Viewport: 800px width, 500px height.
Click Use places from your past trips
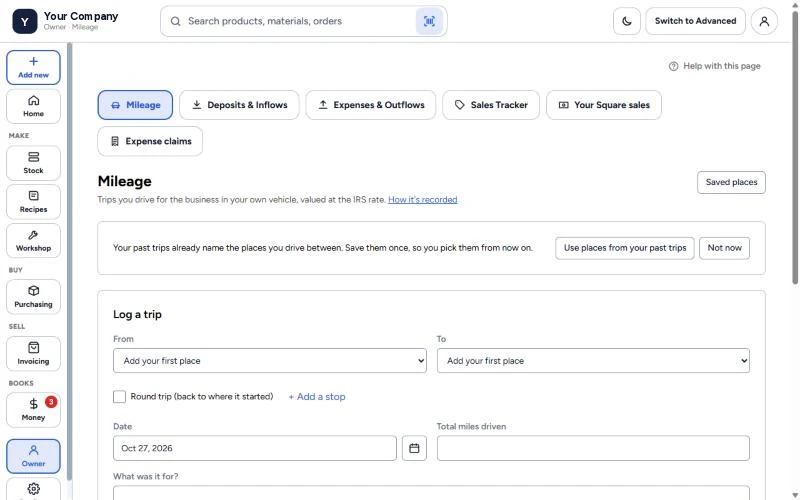pyautogui.click(x=624, y=248)
